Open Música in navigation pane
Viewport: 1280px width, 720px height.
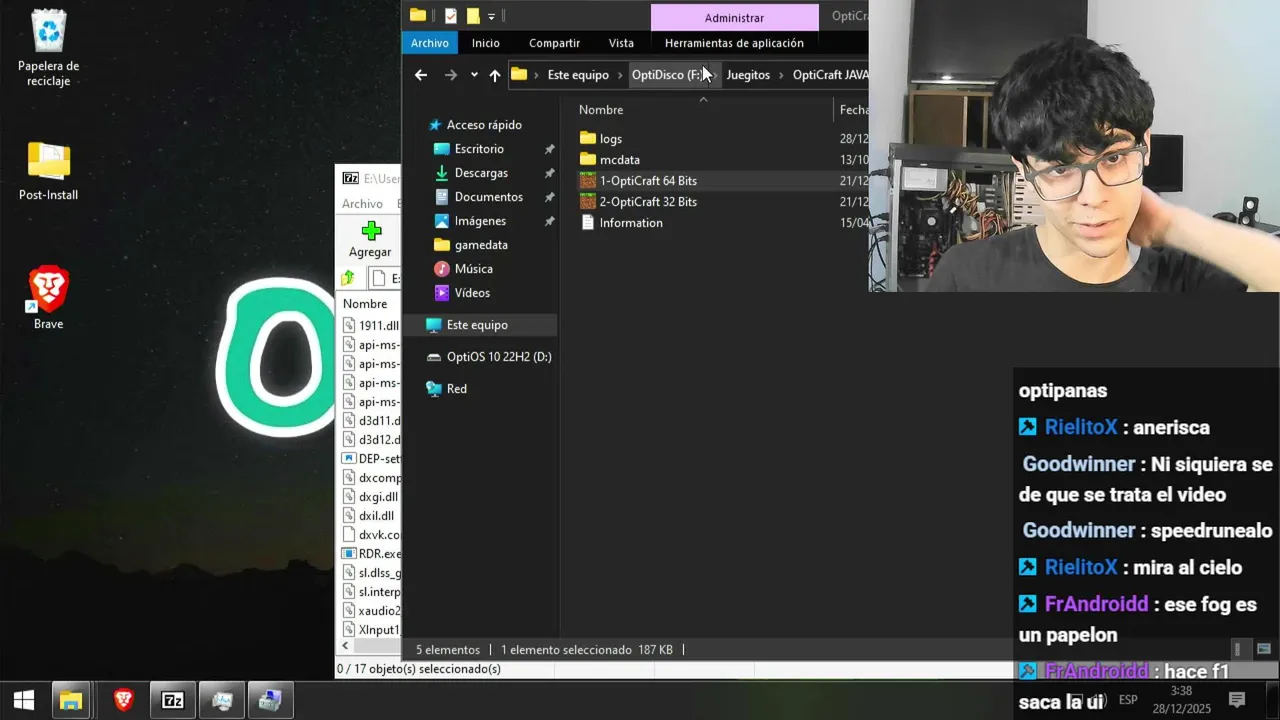(x=473, y=269)
